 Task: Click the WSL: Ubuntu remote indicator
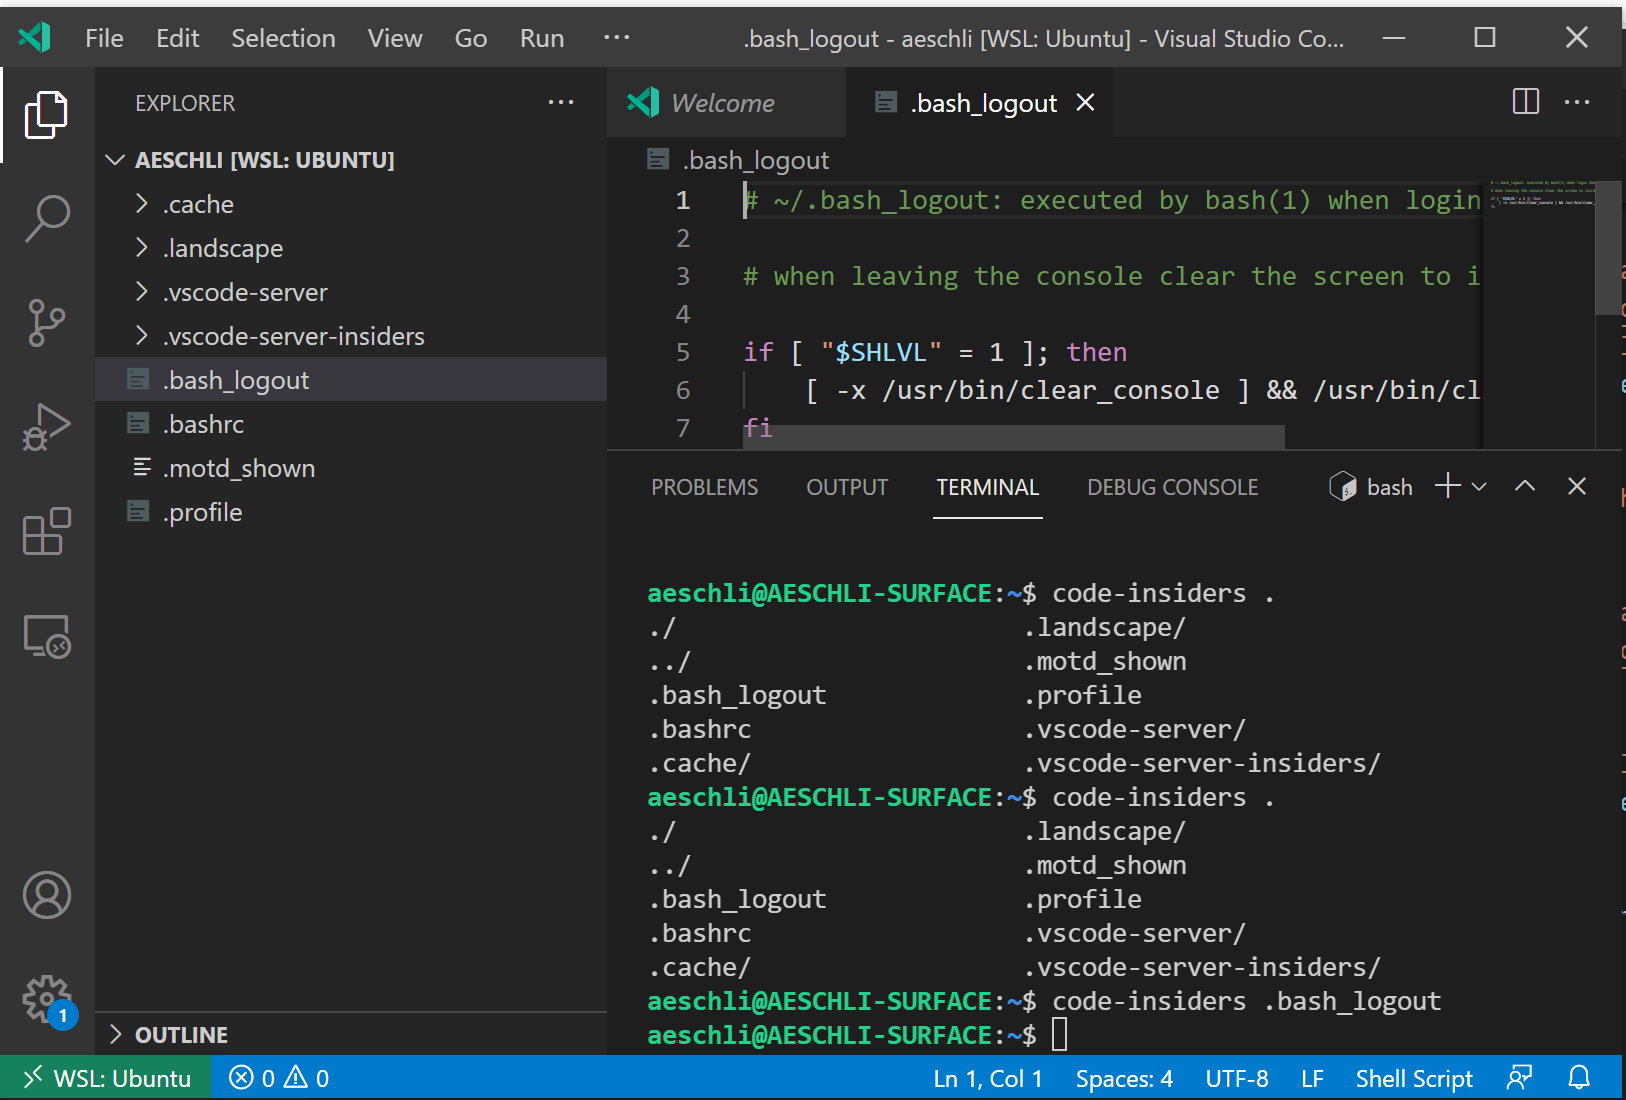(x=106, y=1078)
